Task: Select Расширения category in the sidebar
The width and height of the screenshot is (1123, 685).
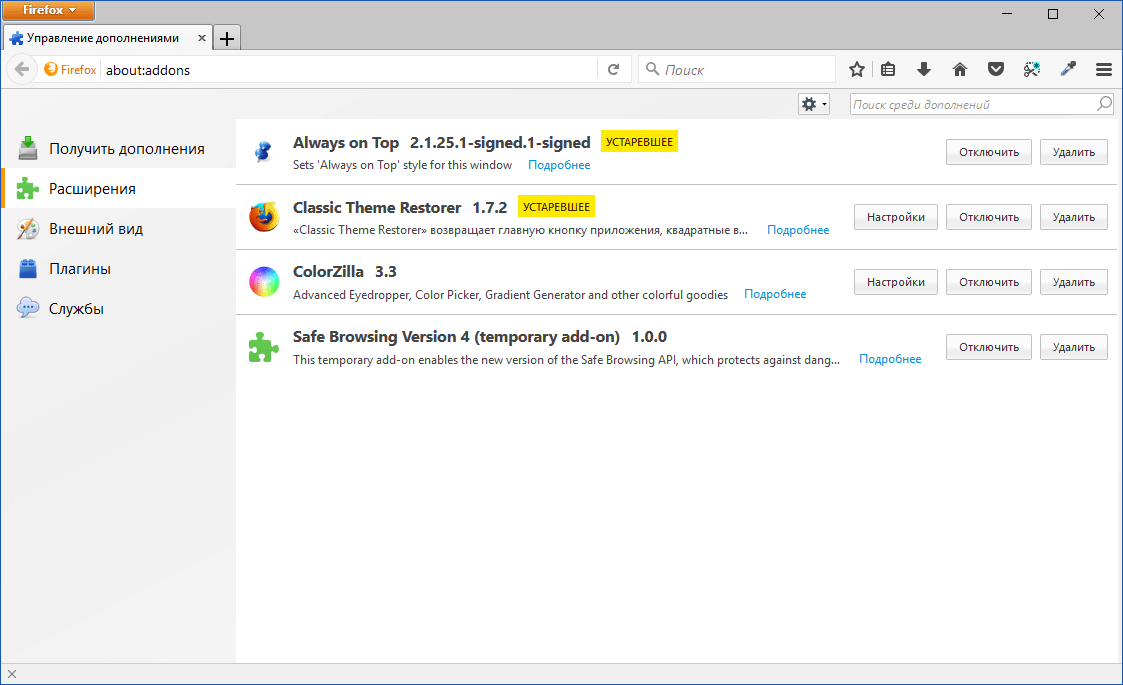Action: [118, 188]
